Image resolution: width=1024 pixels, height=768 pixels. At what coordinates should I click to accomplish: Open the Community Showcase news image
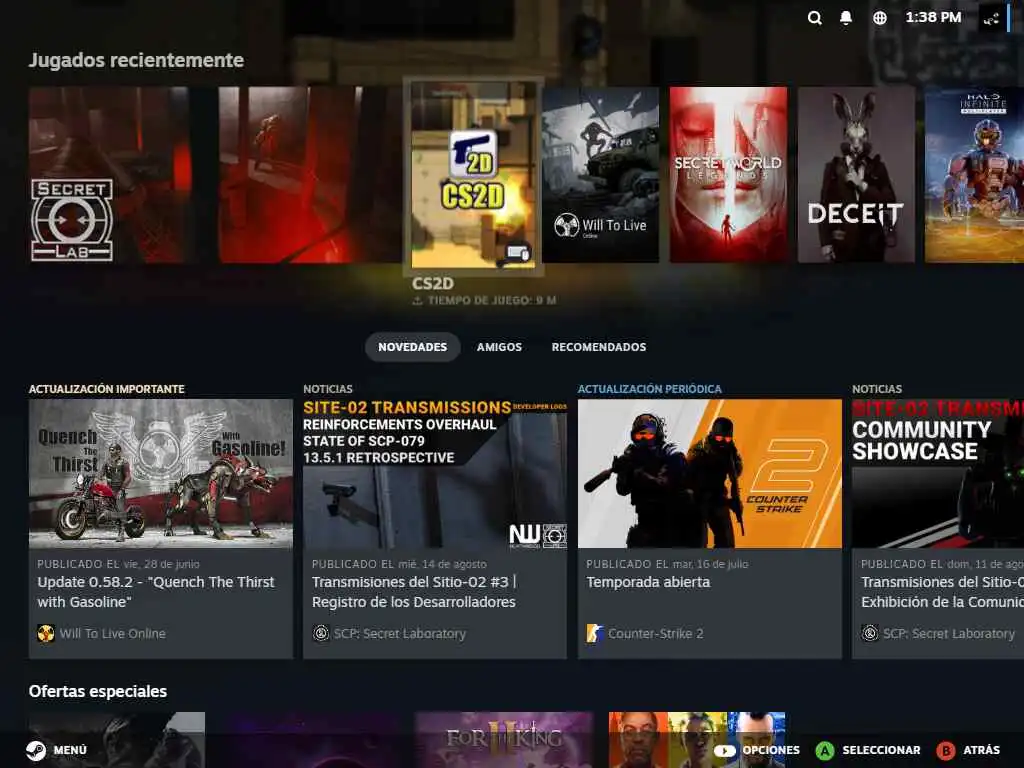pyautogui.click(x=938, y=473)
